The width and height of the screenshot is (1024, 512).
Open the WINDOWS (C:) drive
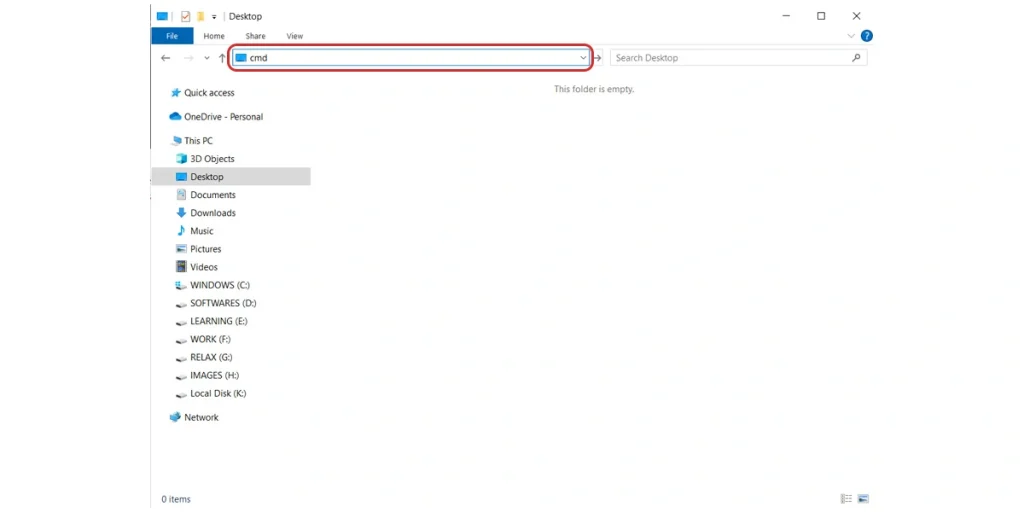(x=213, y=285)
